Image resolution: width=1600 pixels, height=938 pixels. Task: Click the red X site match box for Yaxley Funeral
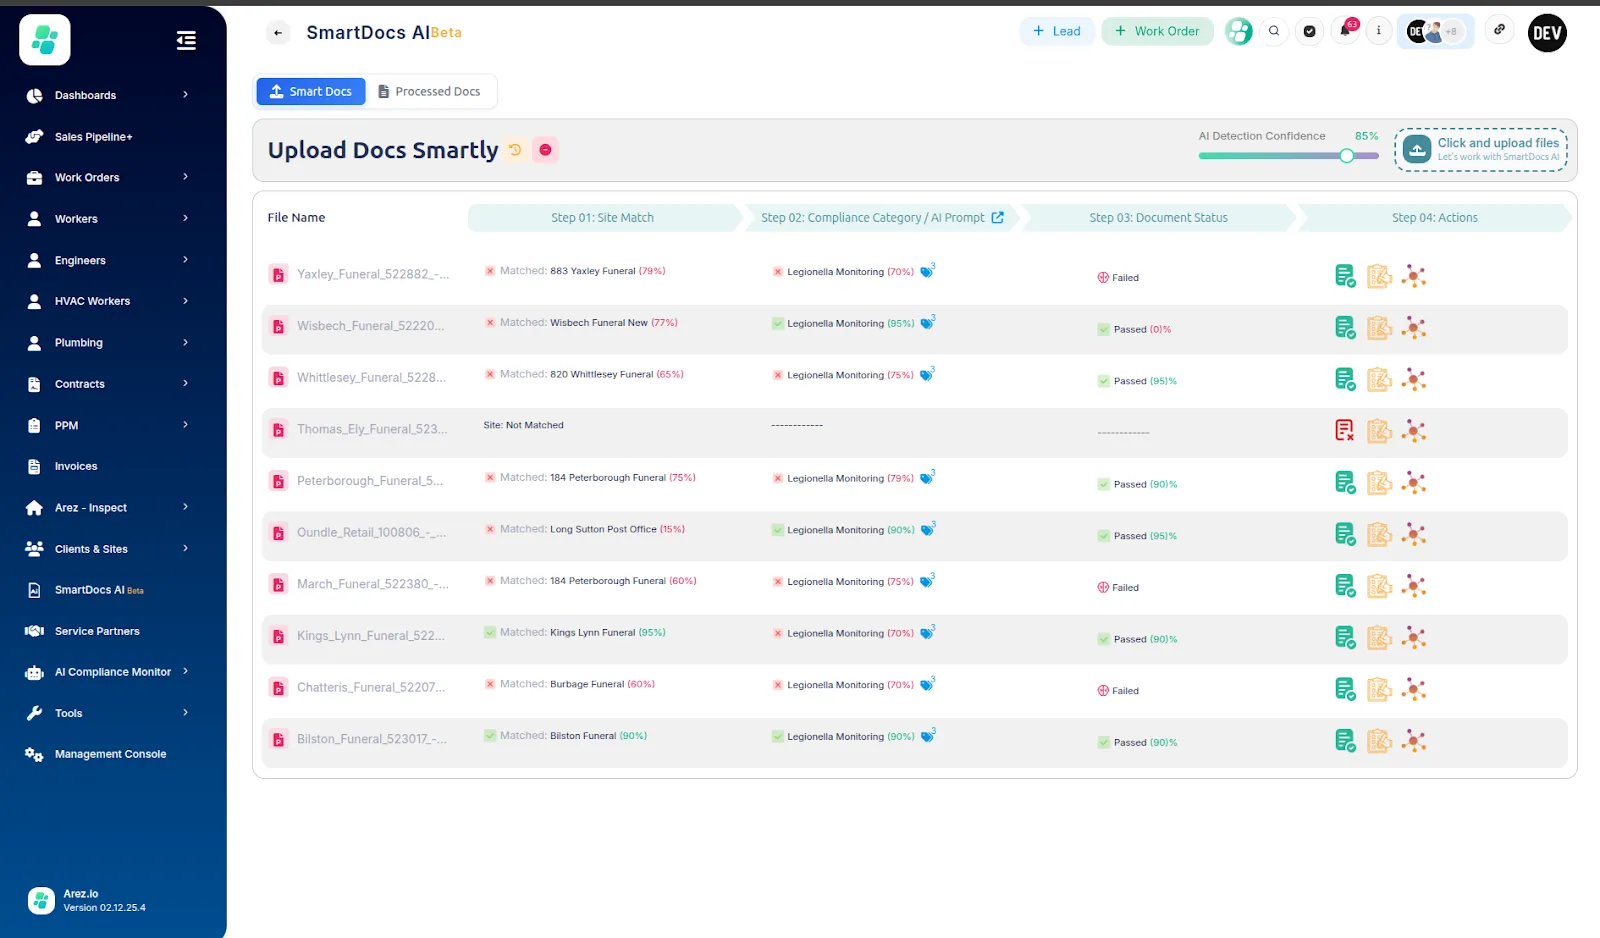point(490,271)
